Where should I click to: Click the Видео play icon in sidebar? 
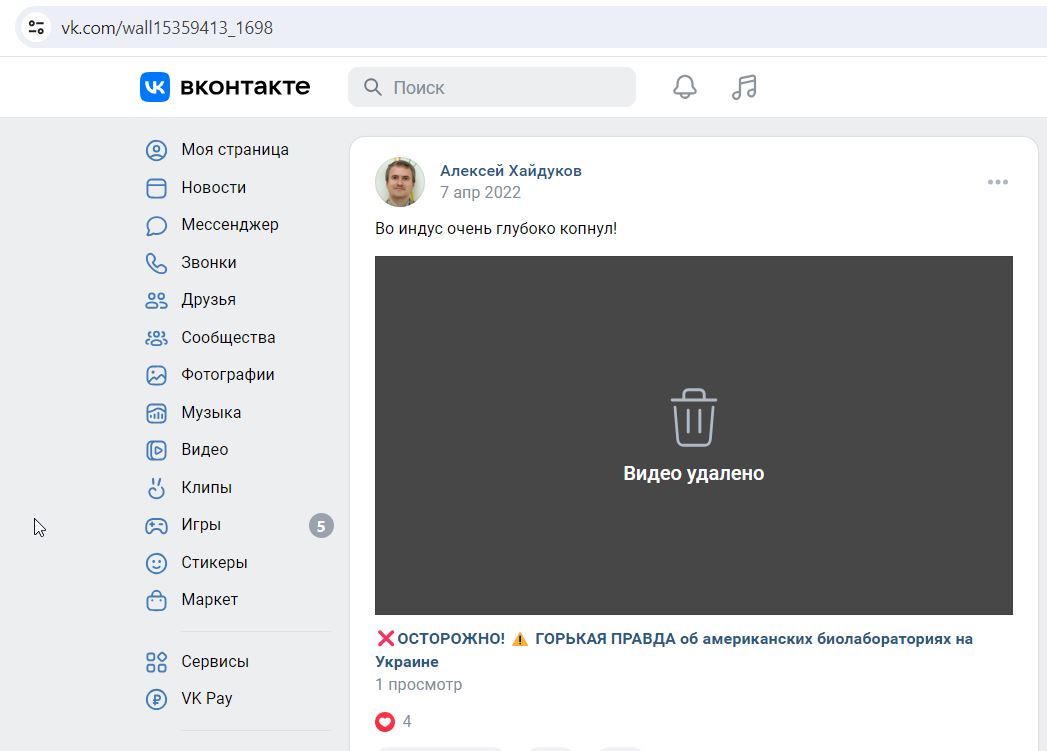point(156,451)
